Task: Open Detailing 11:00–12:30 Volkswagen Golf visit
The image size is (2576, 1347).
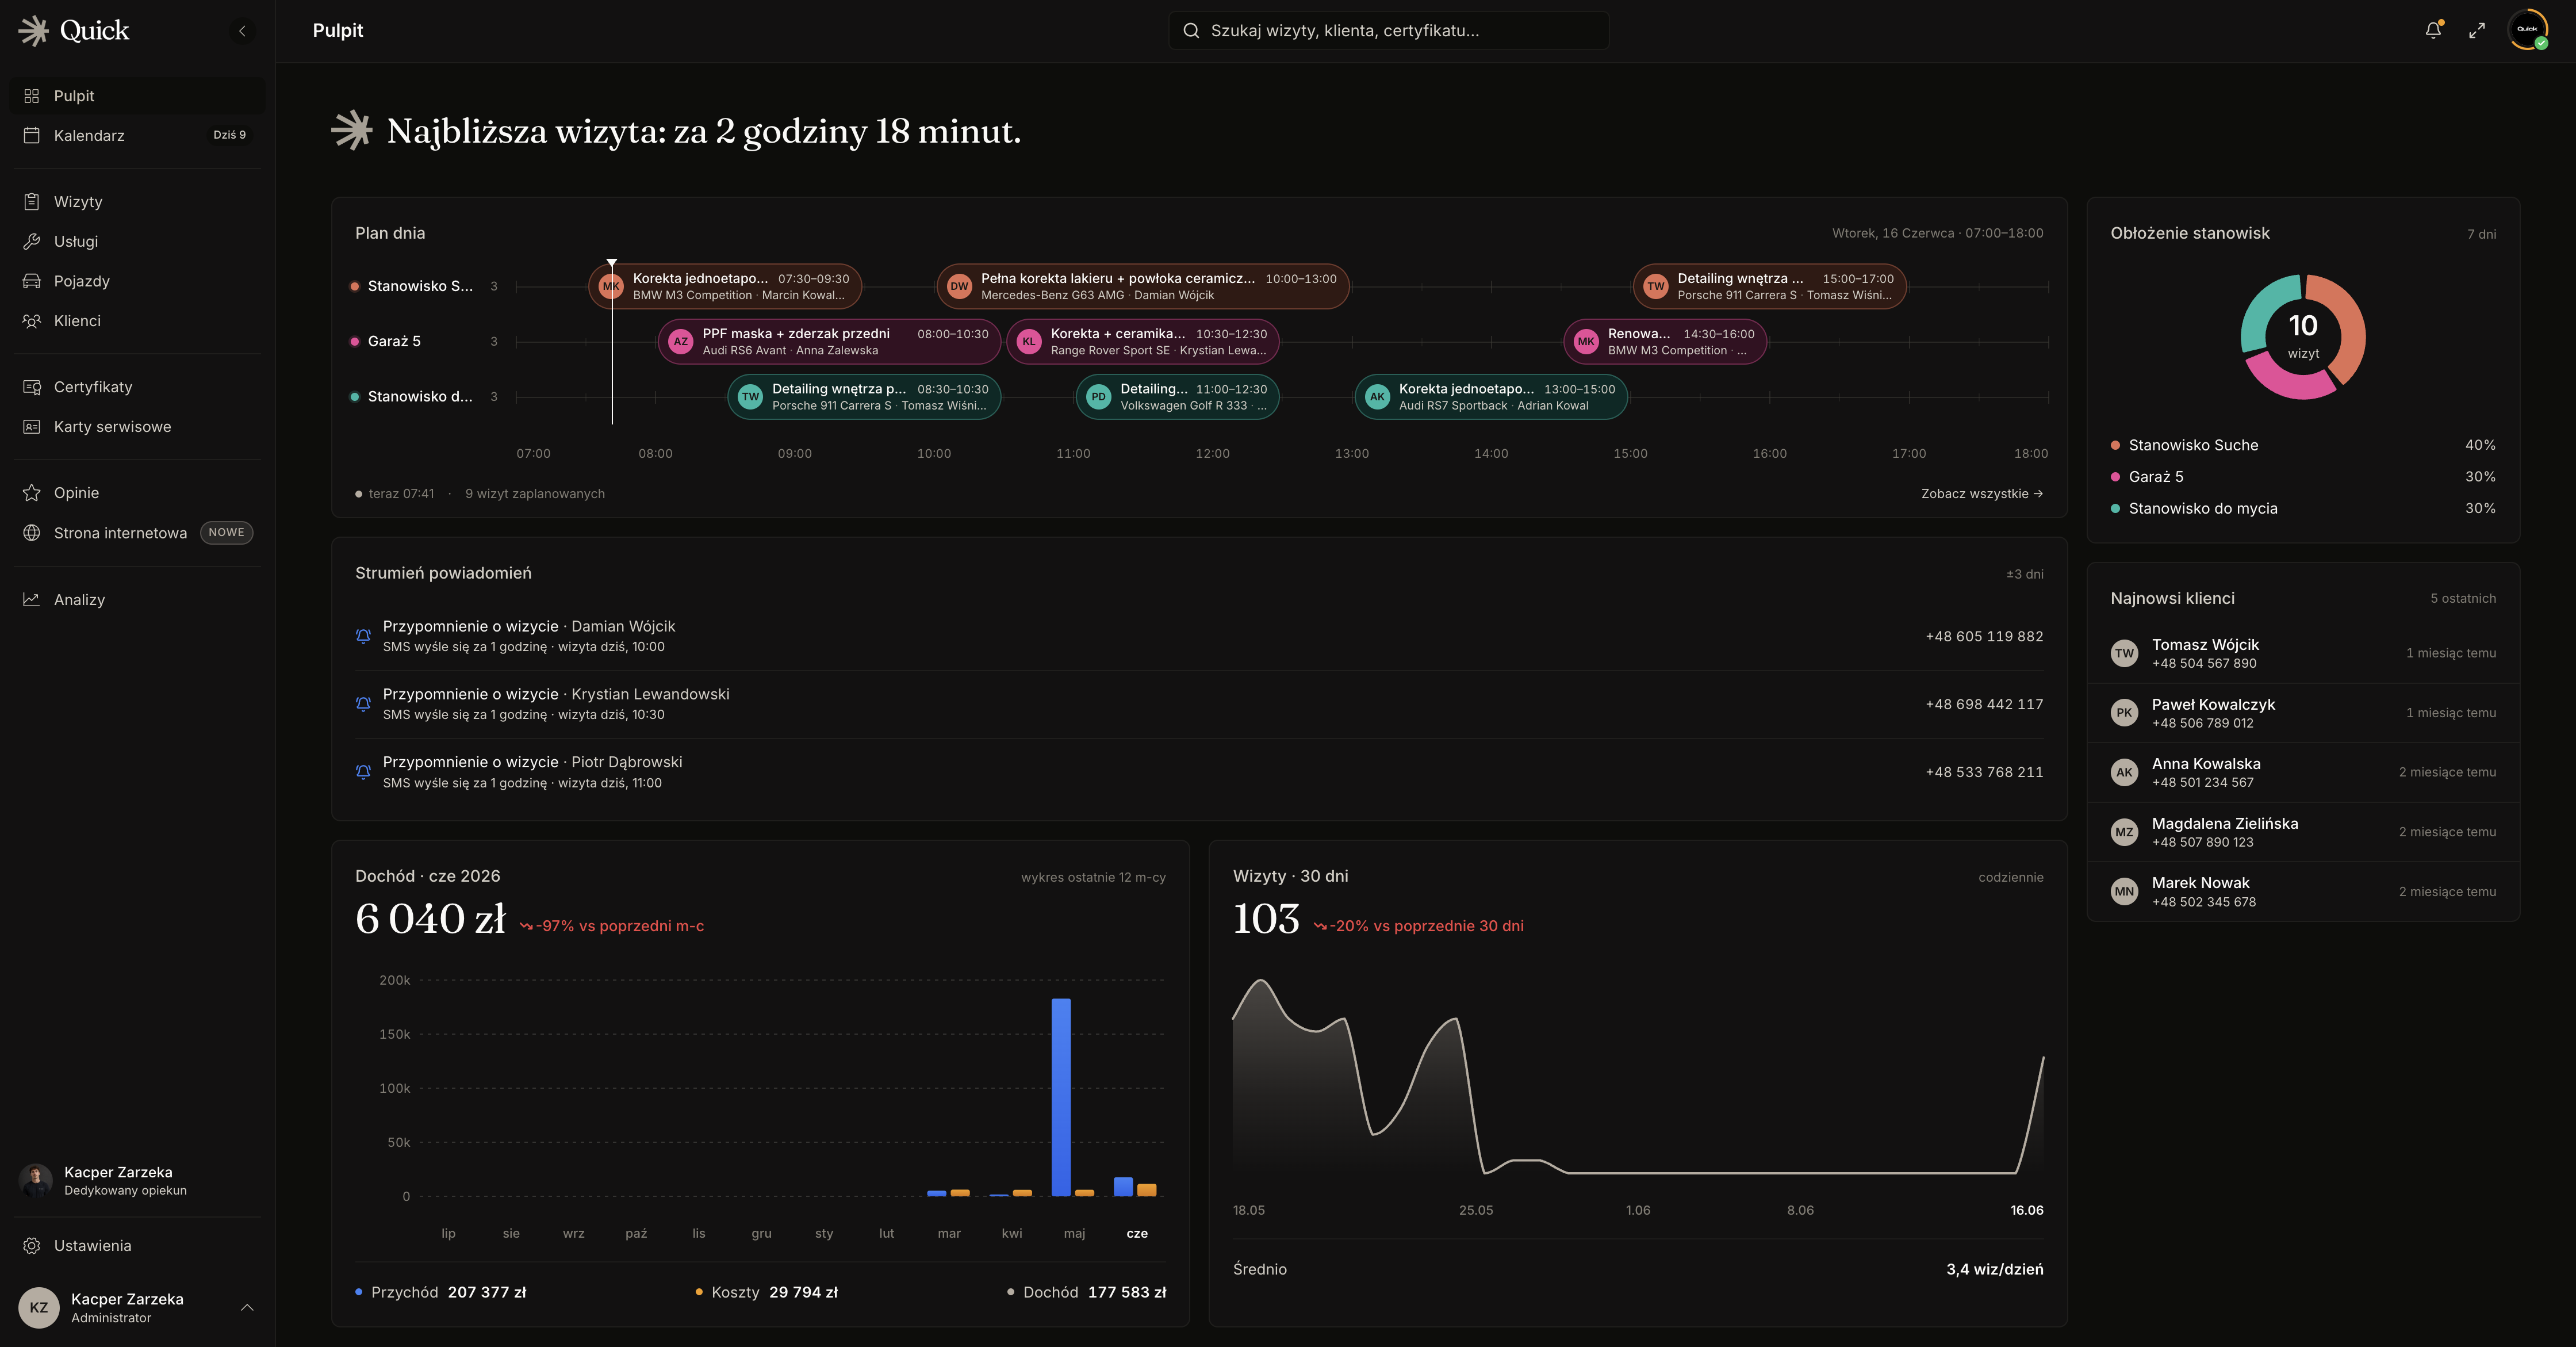Action: 1178,397
